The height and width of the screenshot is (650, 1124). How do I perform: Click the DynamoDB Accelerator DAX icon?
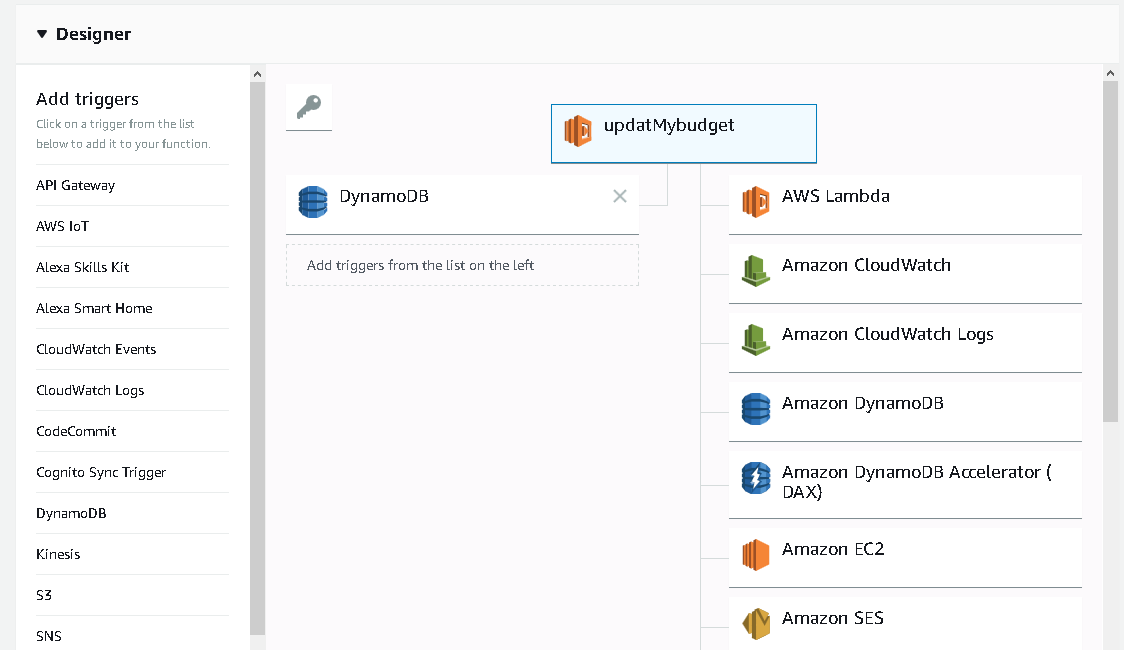pos(756,478)
